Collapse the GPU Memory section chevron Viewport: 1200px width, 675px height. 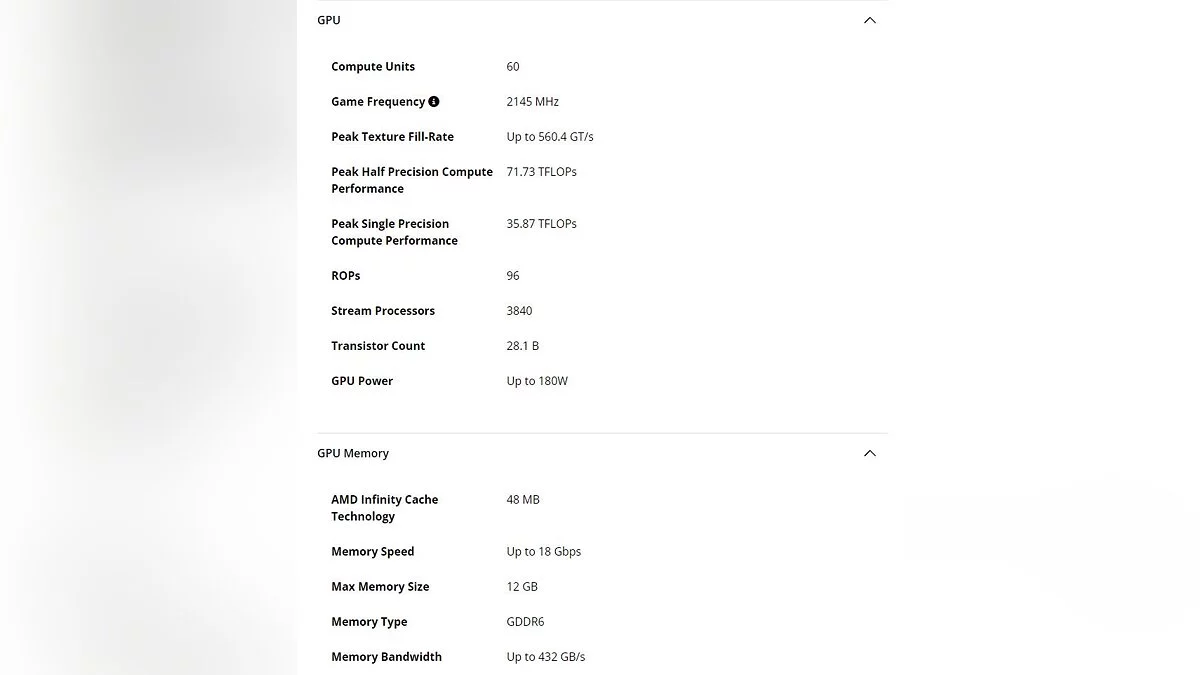(x=870, y=453)
